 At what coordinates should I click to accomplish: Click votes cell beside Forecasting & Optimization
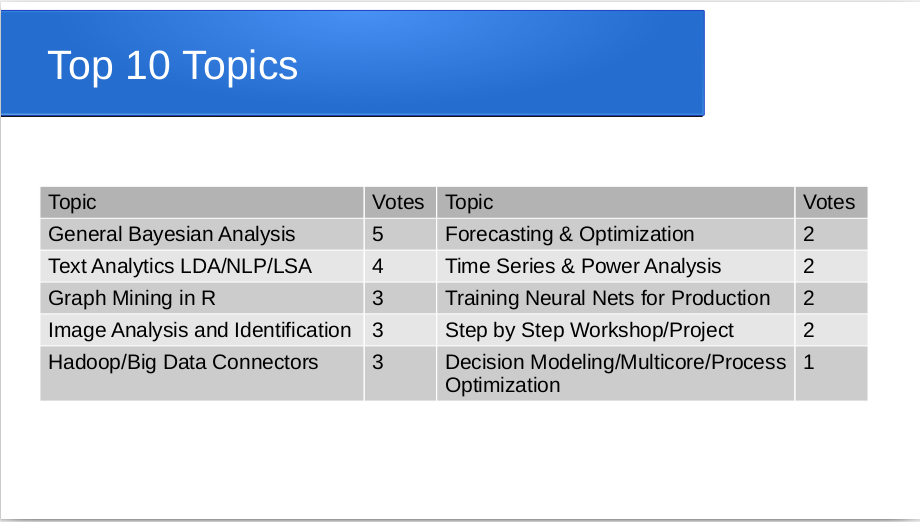831,234
